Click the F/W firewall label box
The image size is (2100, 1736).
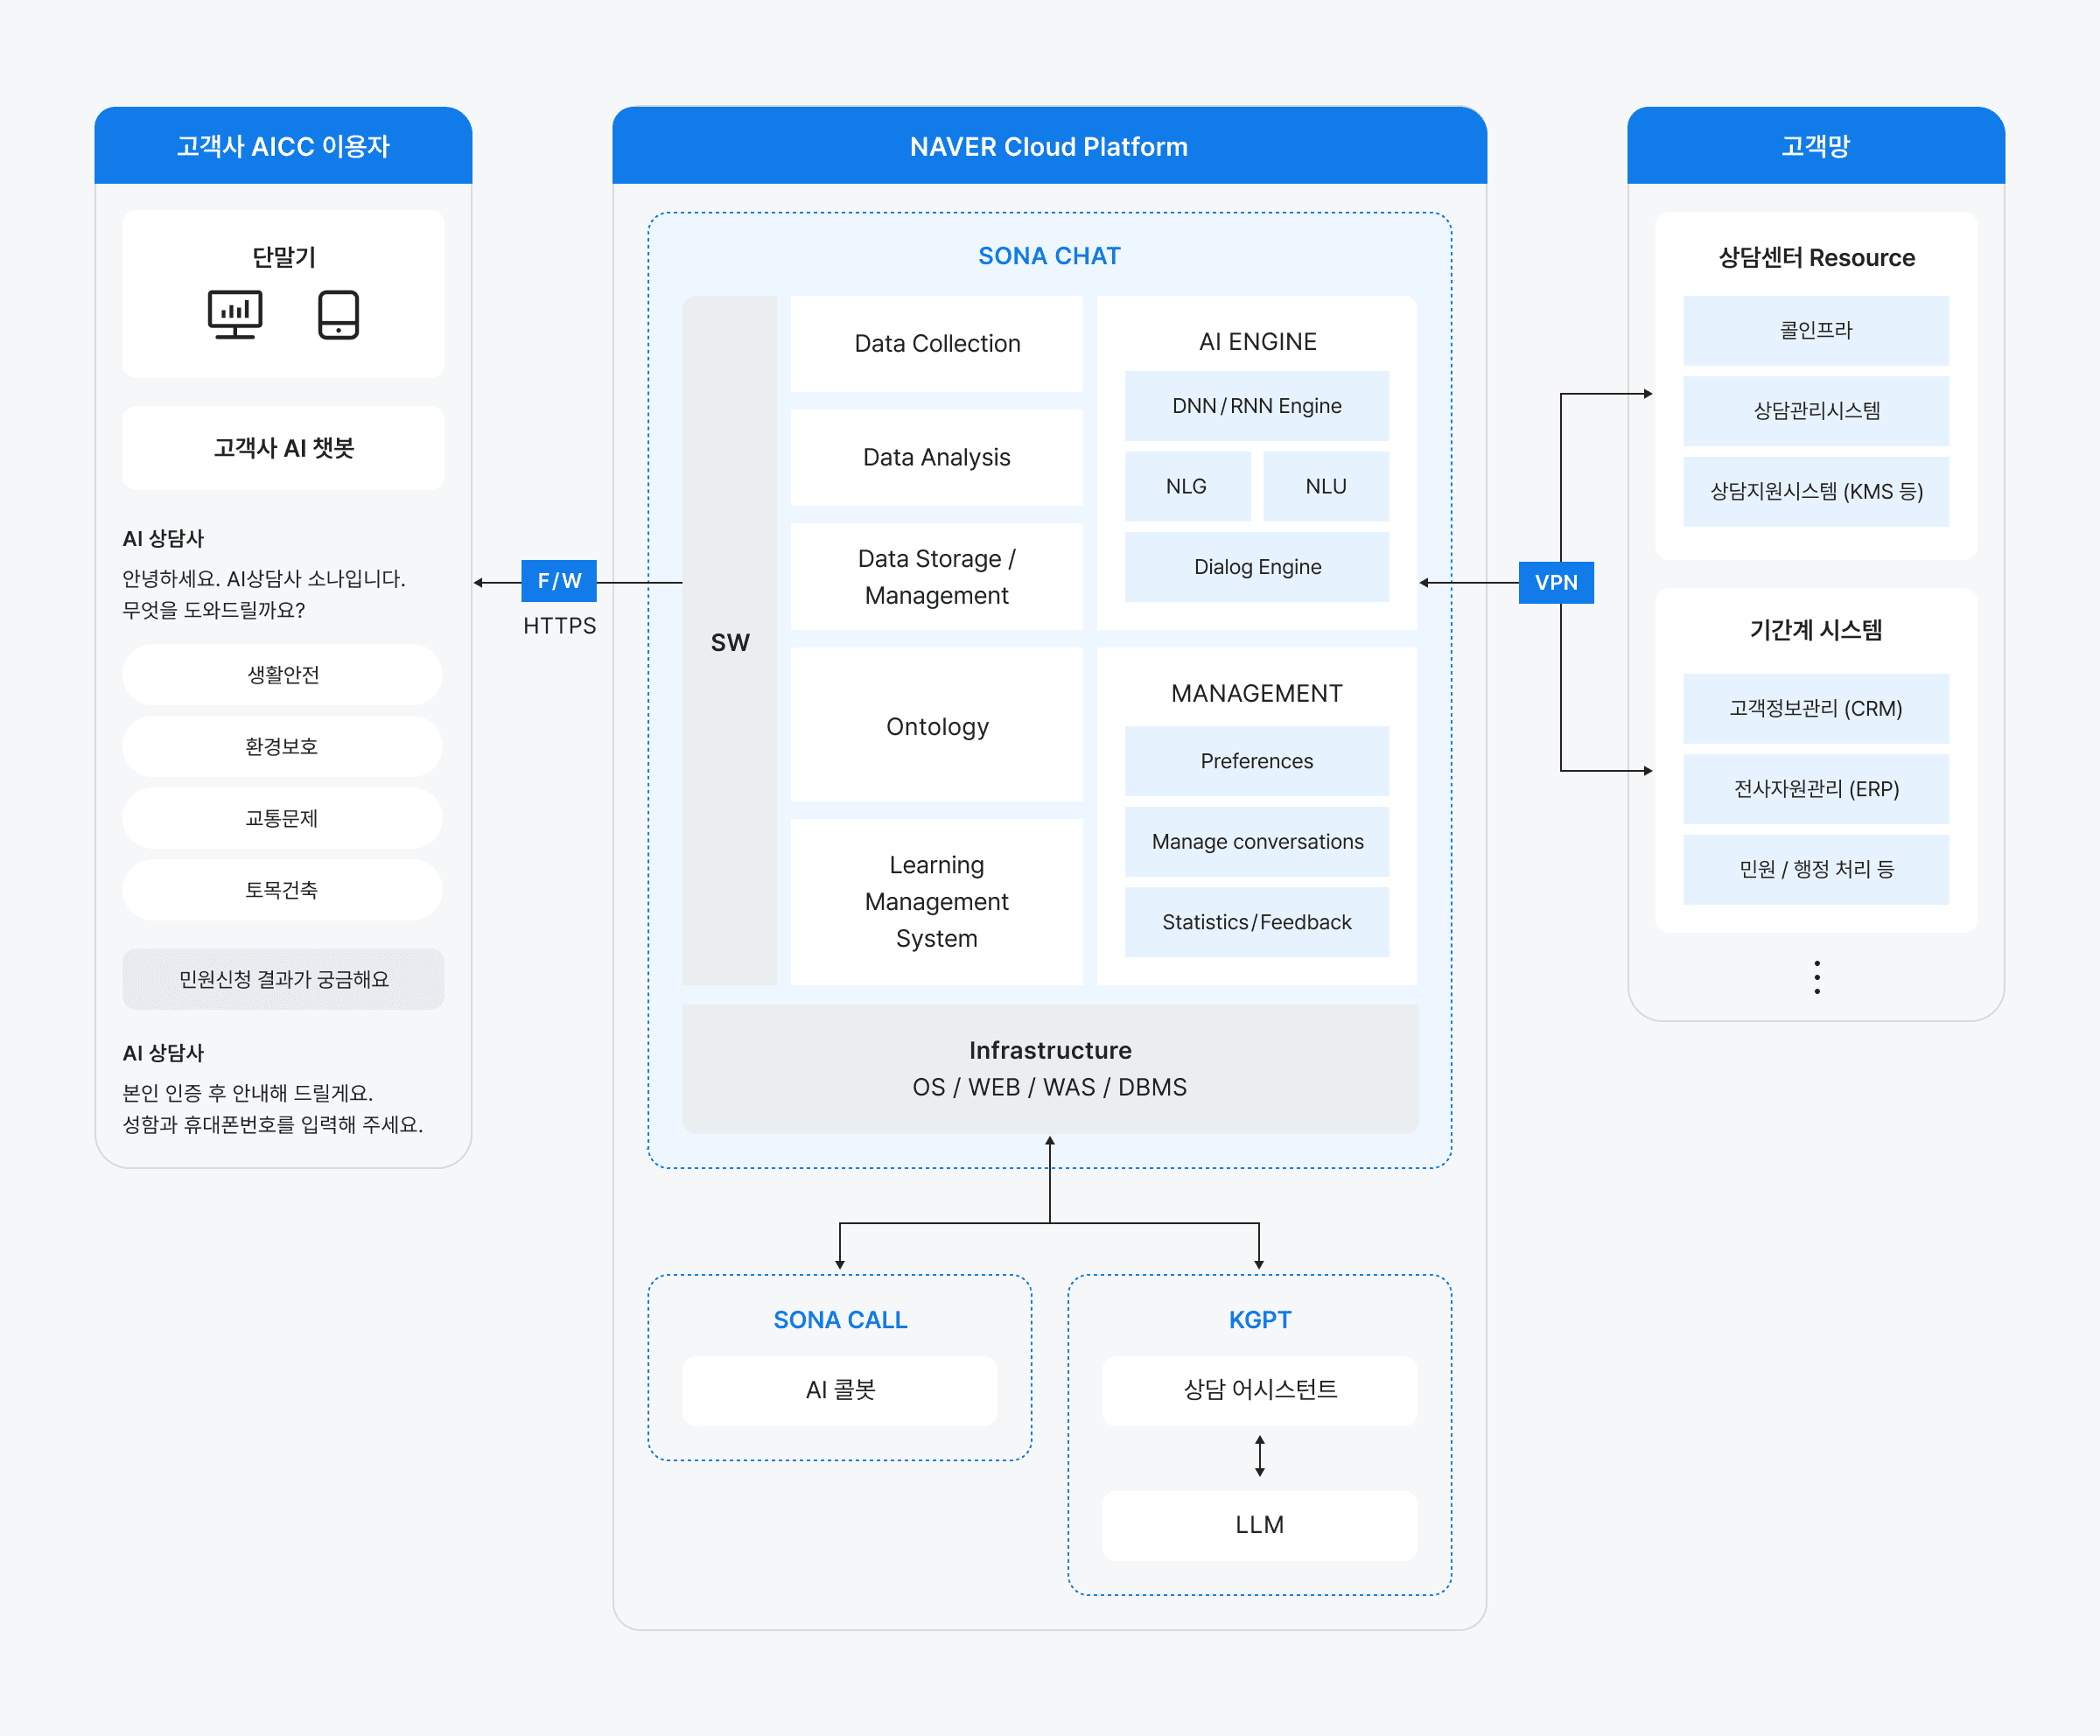[x=559, y=581]
